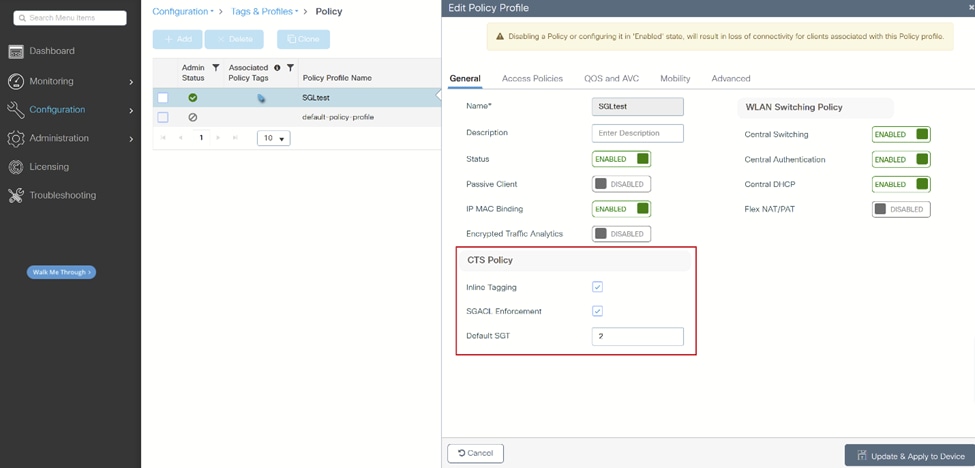Viewport: 975px width, 468px height.
Task: Toggle the Status switch off
Action: pyautogui.click(x=621, y=159)
